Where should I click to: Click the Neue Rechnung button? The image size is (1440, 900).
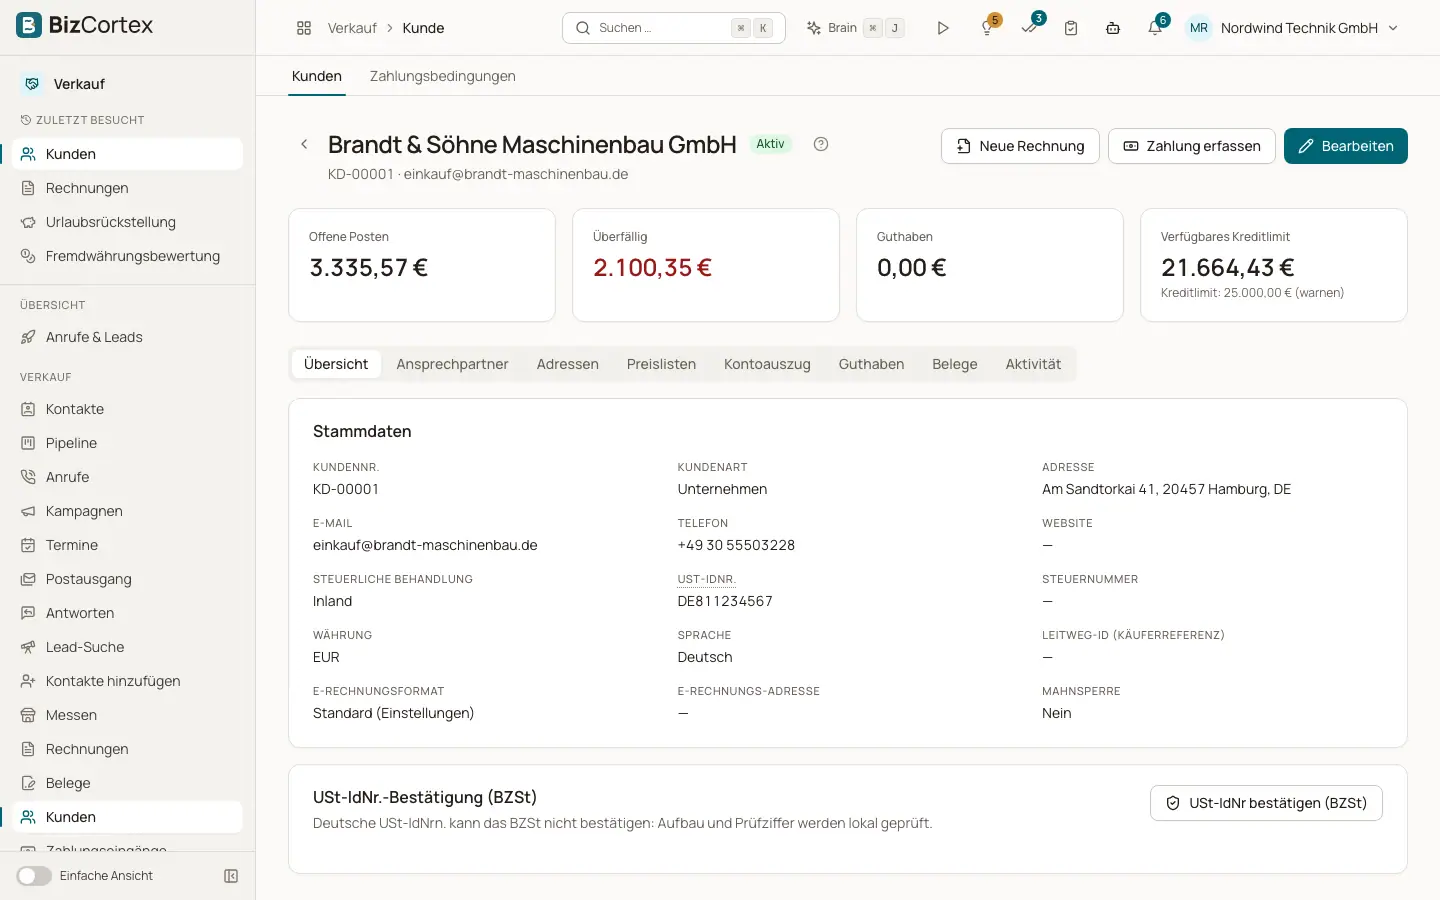[1020, 146]
